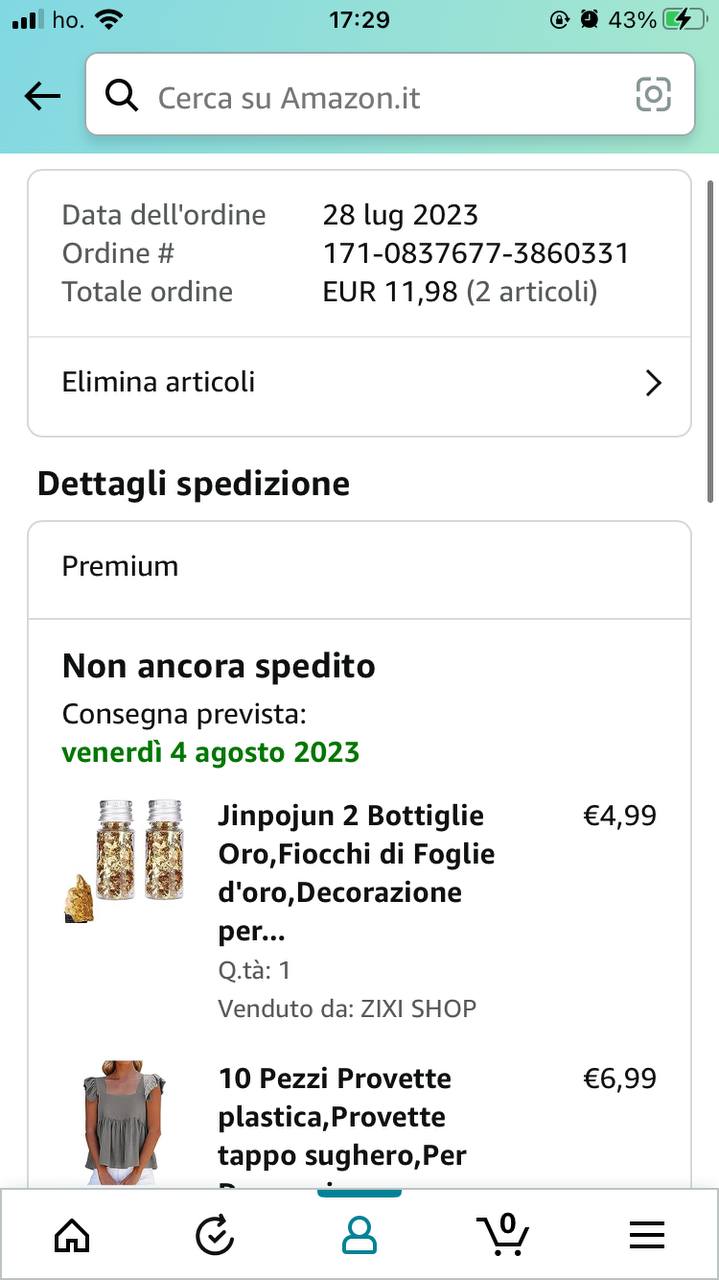Image resolution: width=719 pixels, height=1280 pixels.
Task: Open the camera scan icon
Action: 653,95
